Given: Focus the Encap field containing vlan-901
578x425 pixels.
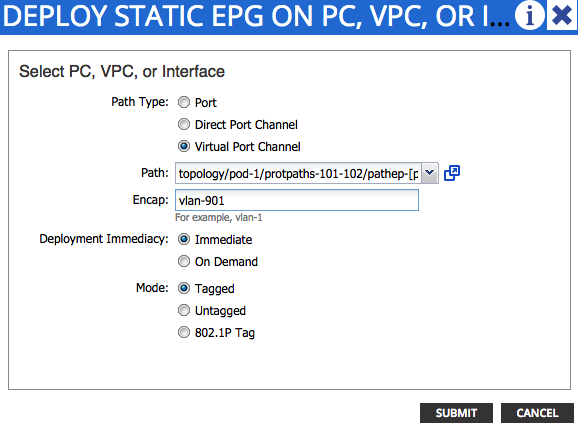Looking at the screenshot, I should (x=297, y=200).
